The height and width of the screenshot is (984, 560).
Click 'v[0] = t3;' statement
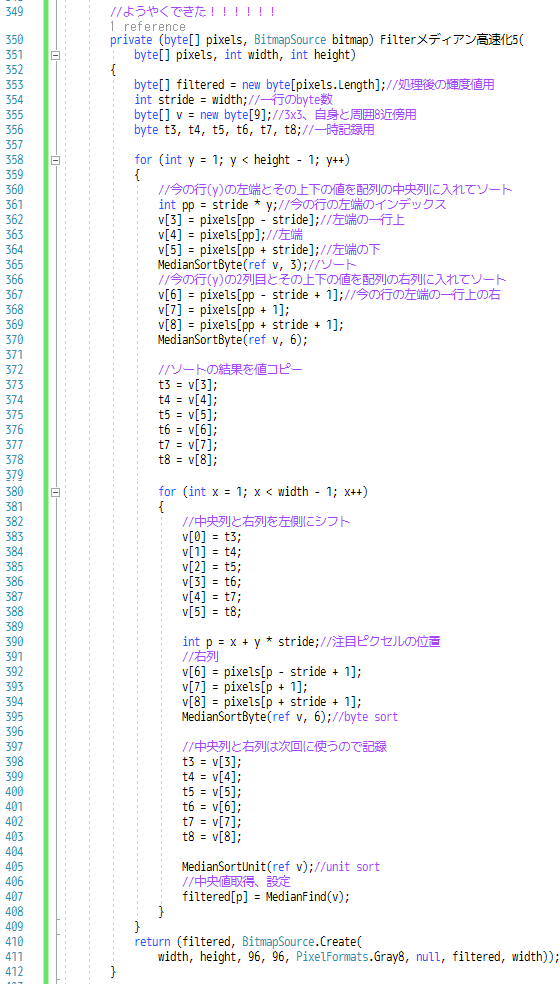212,536
